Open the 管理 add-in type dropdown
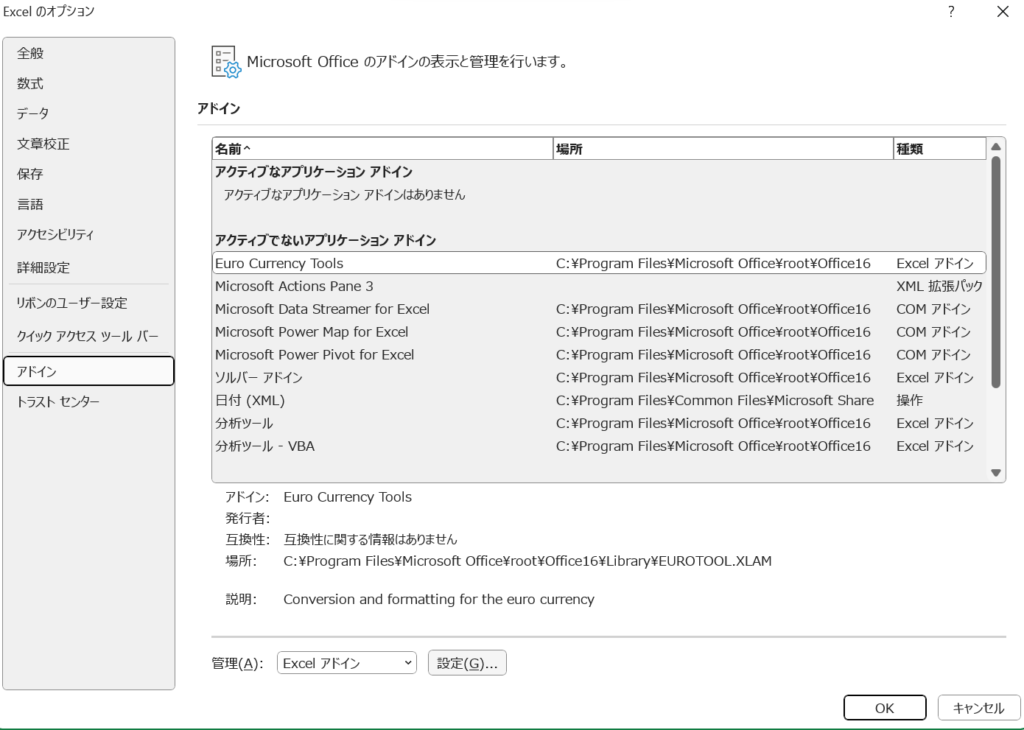The height and width of the screenshot is (730, 1024). pos(346,662)
